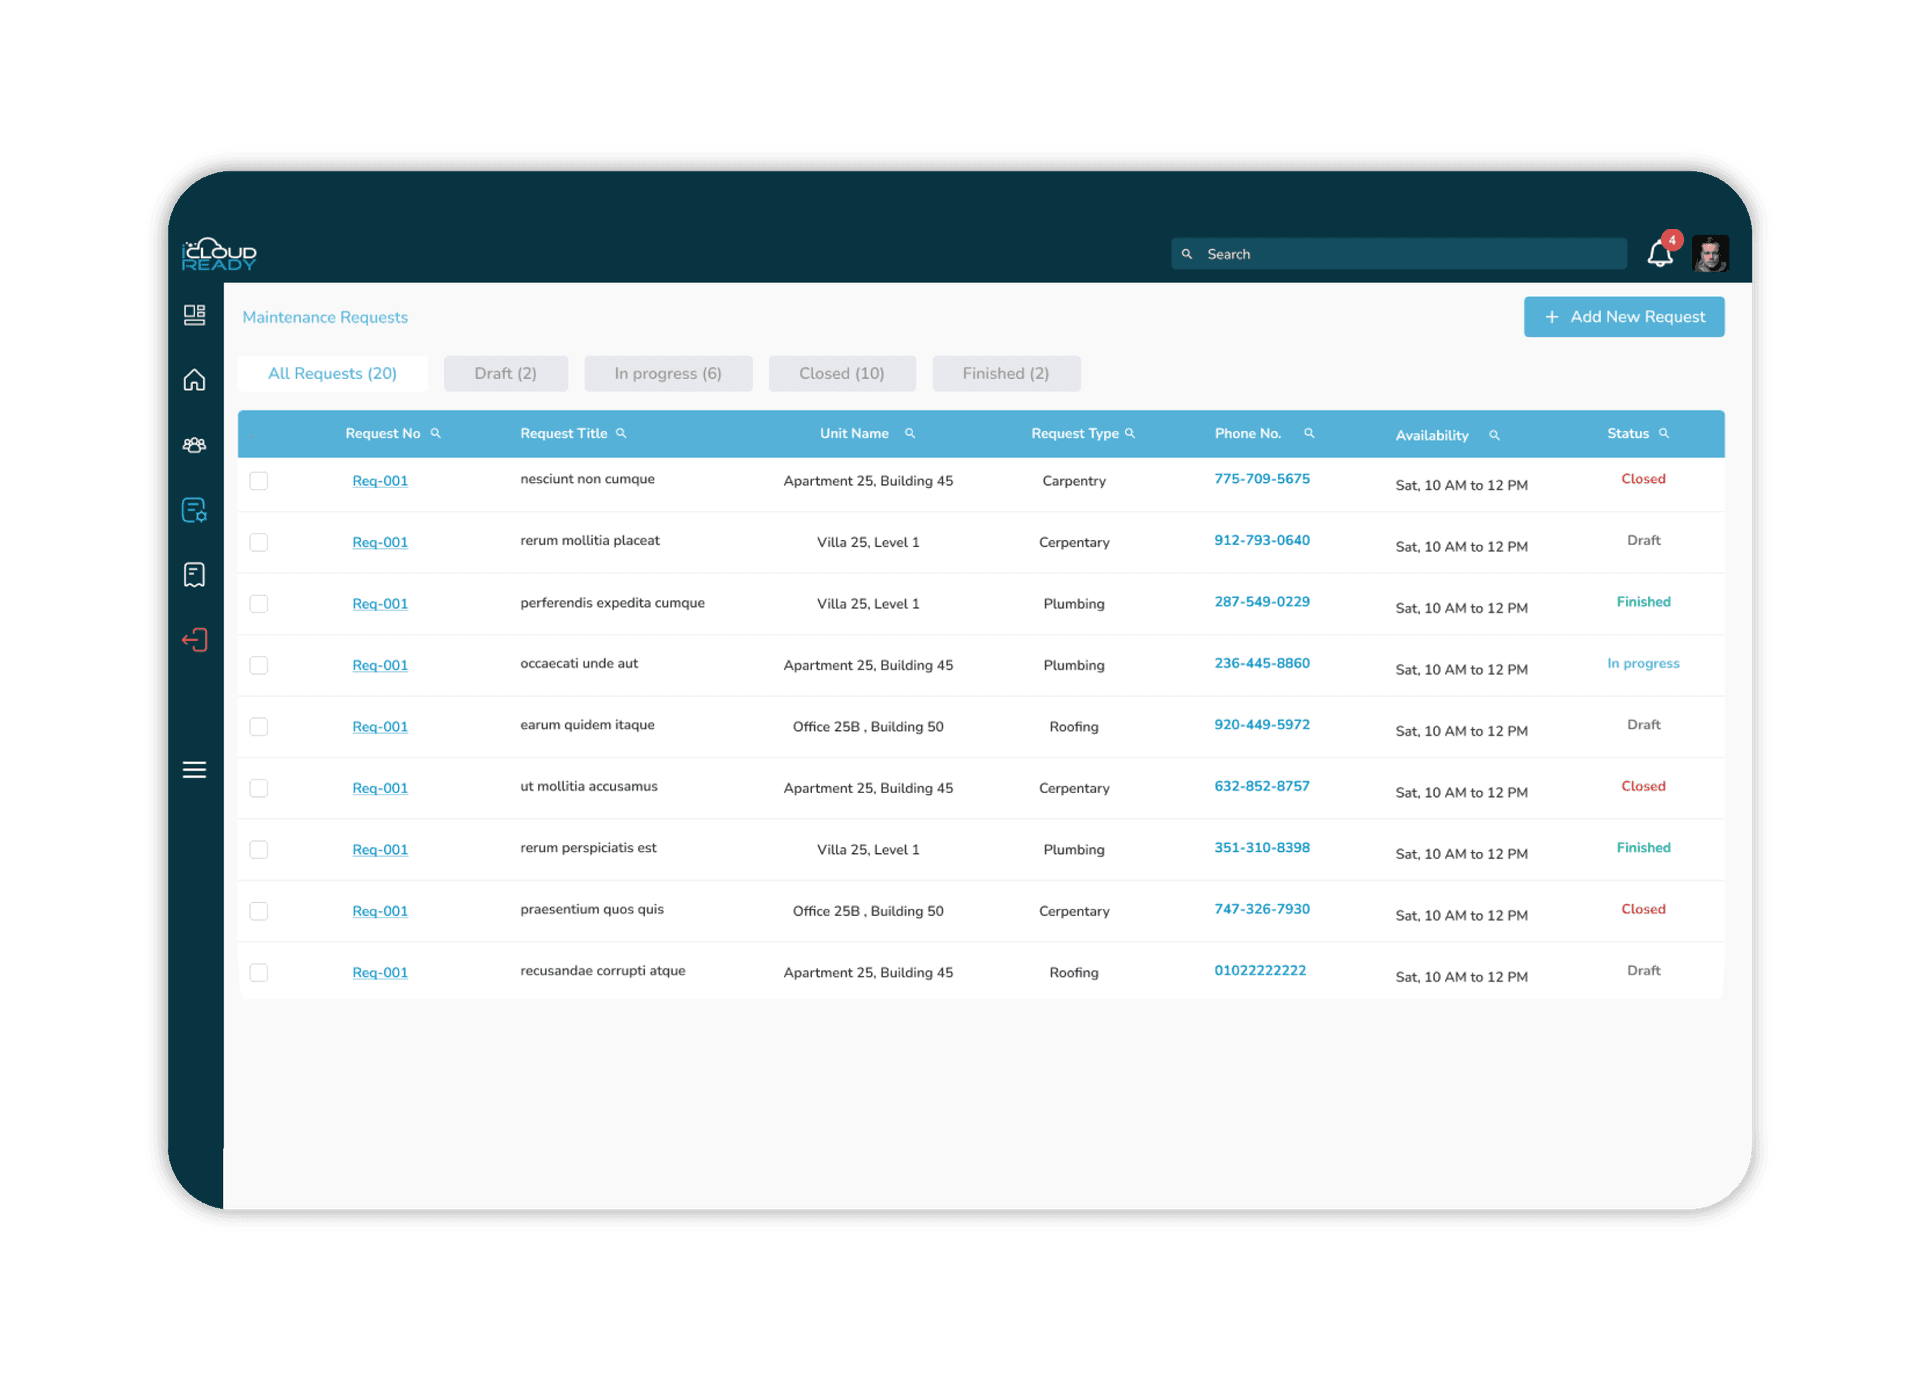
Task: Open the Invoices/Receipts sidebar icon
Action: click(x=194, y=574)
